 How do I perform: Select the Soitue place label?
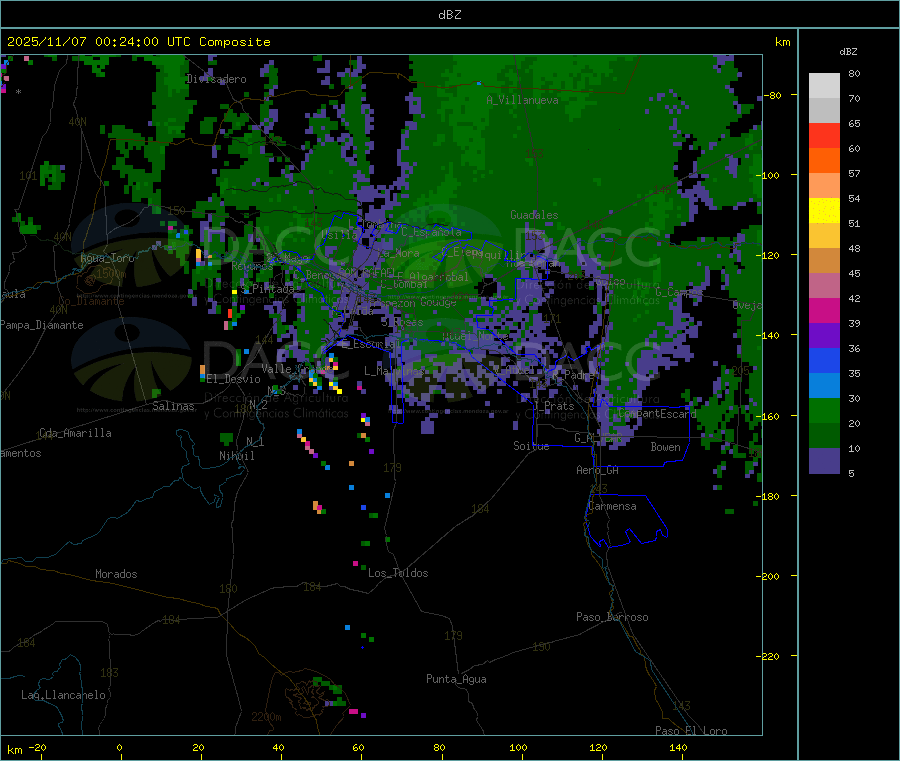(531, 446)
